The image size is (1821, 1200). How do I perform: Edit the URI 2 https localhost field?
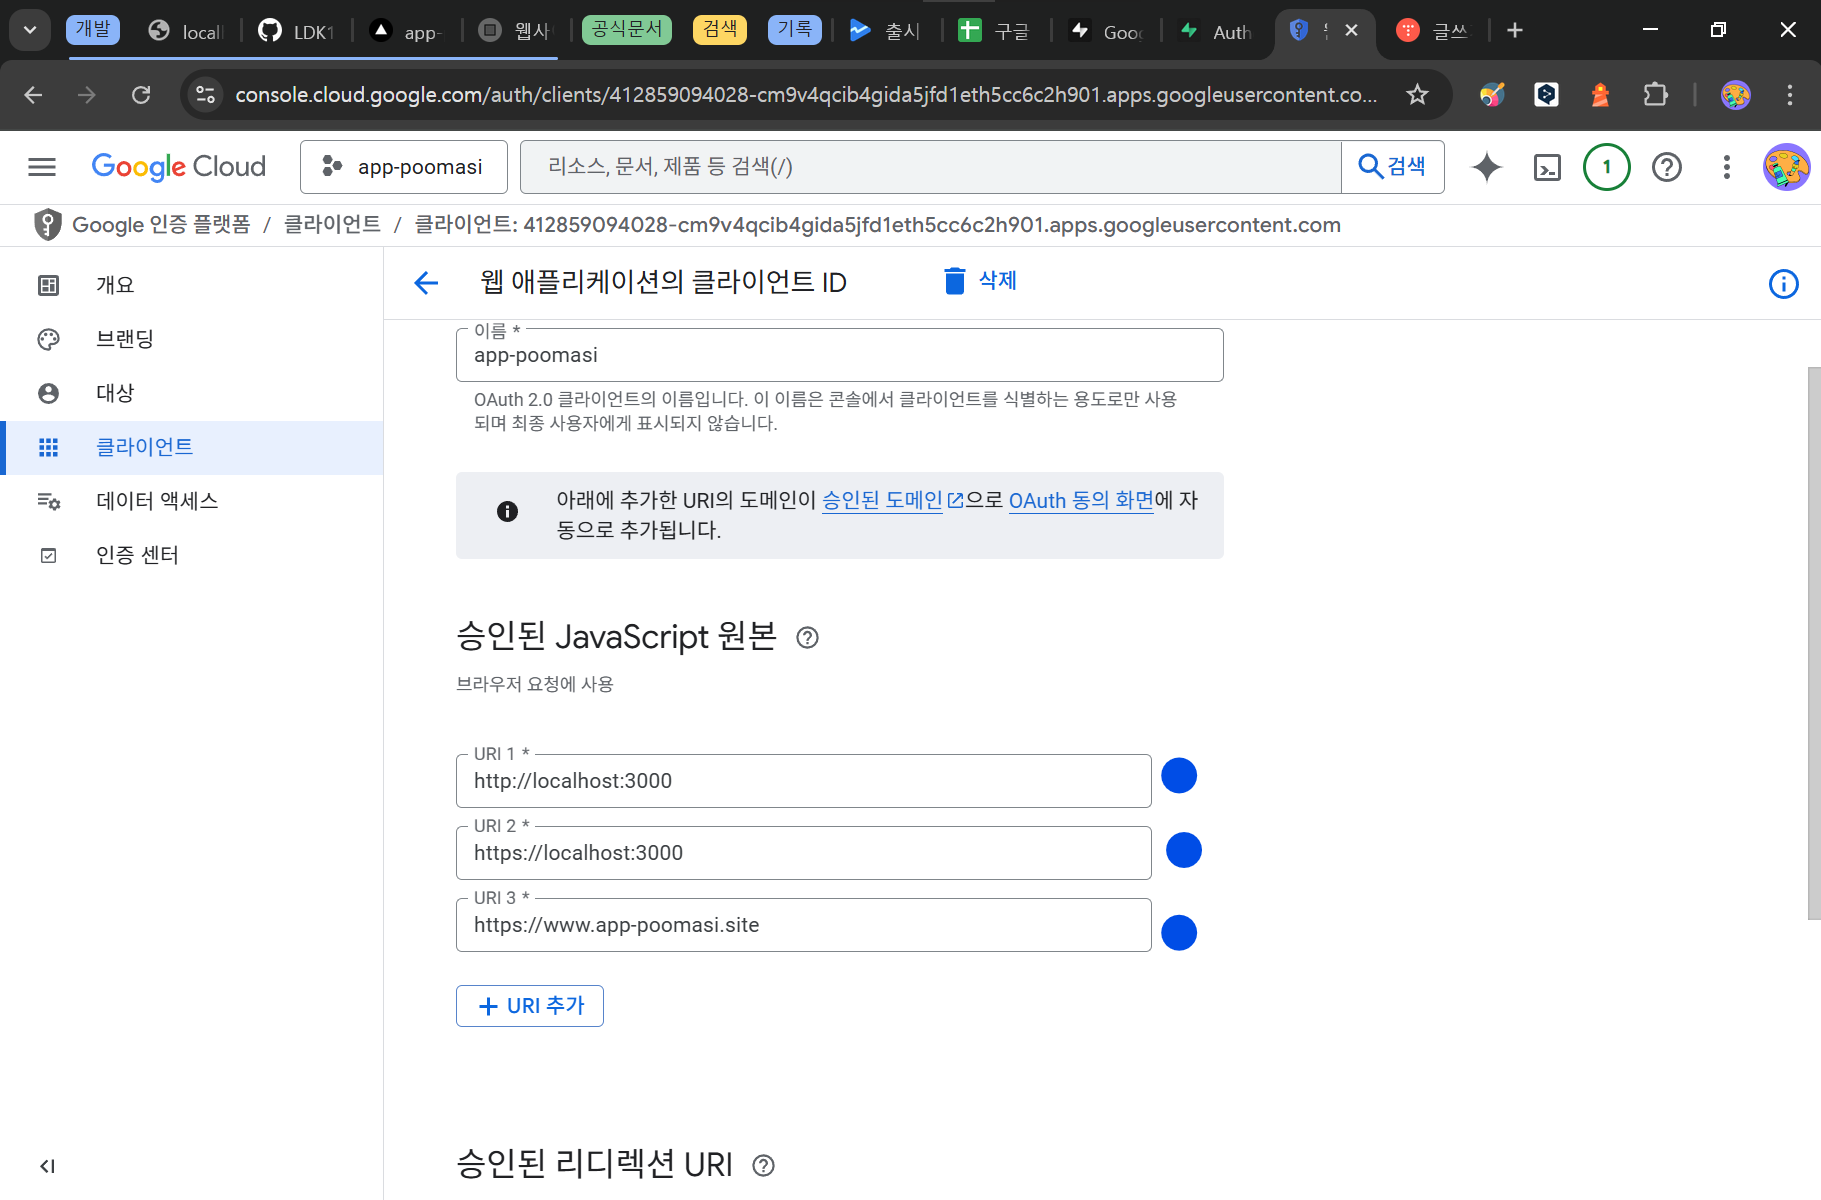(x=804, y=853)
